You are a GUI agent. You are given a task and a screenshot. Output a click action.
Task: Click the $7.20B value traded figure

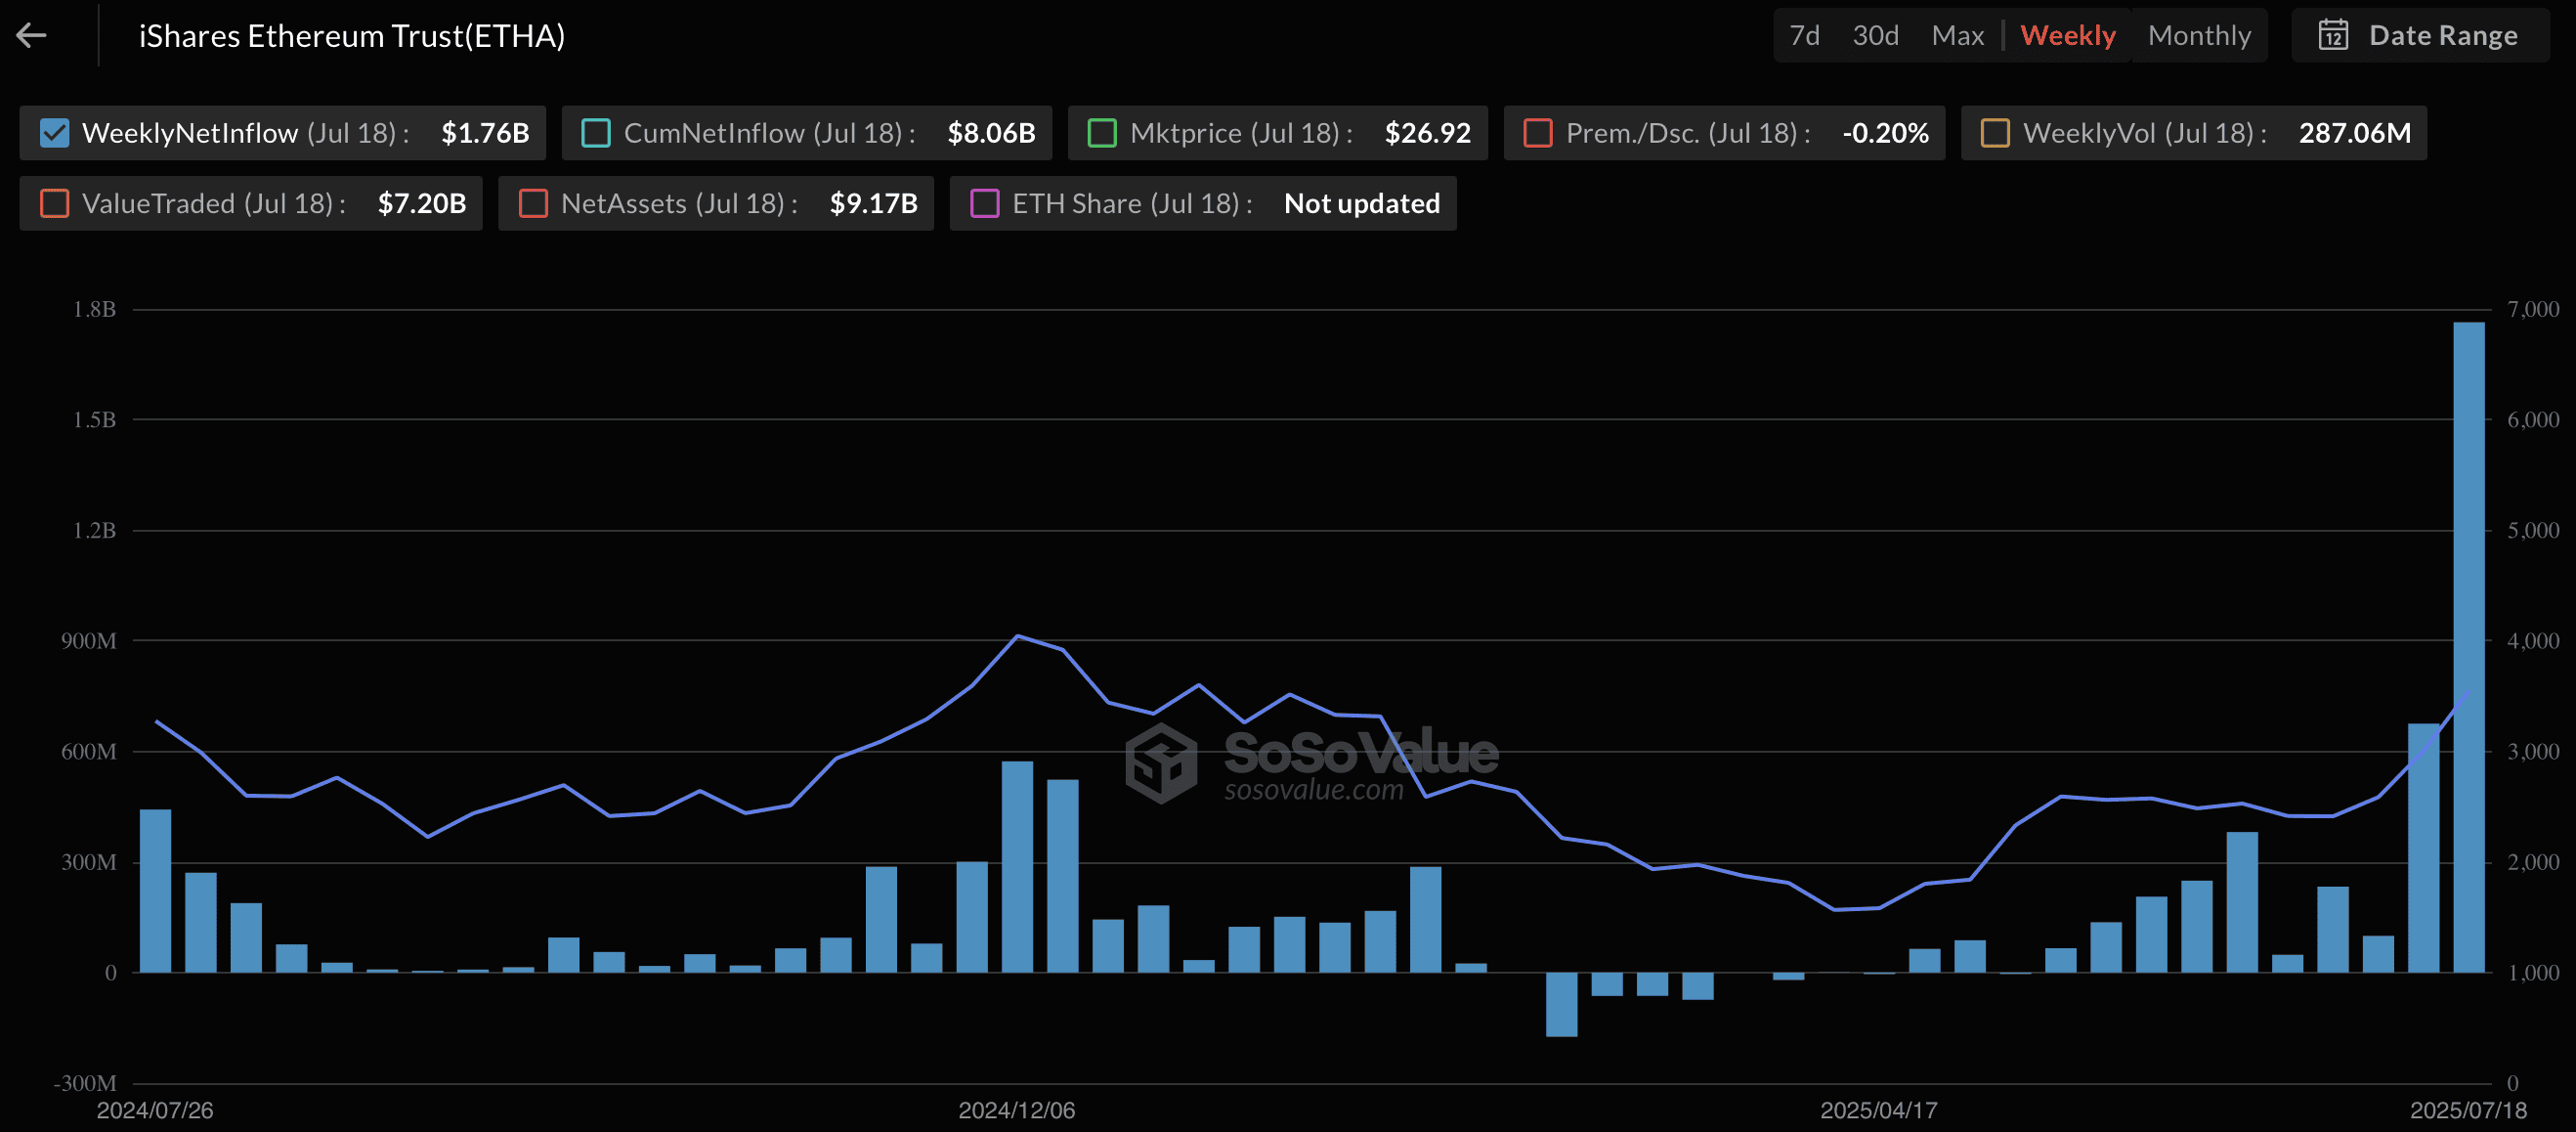(422, 204)
